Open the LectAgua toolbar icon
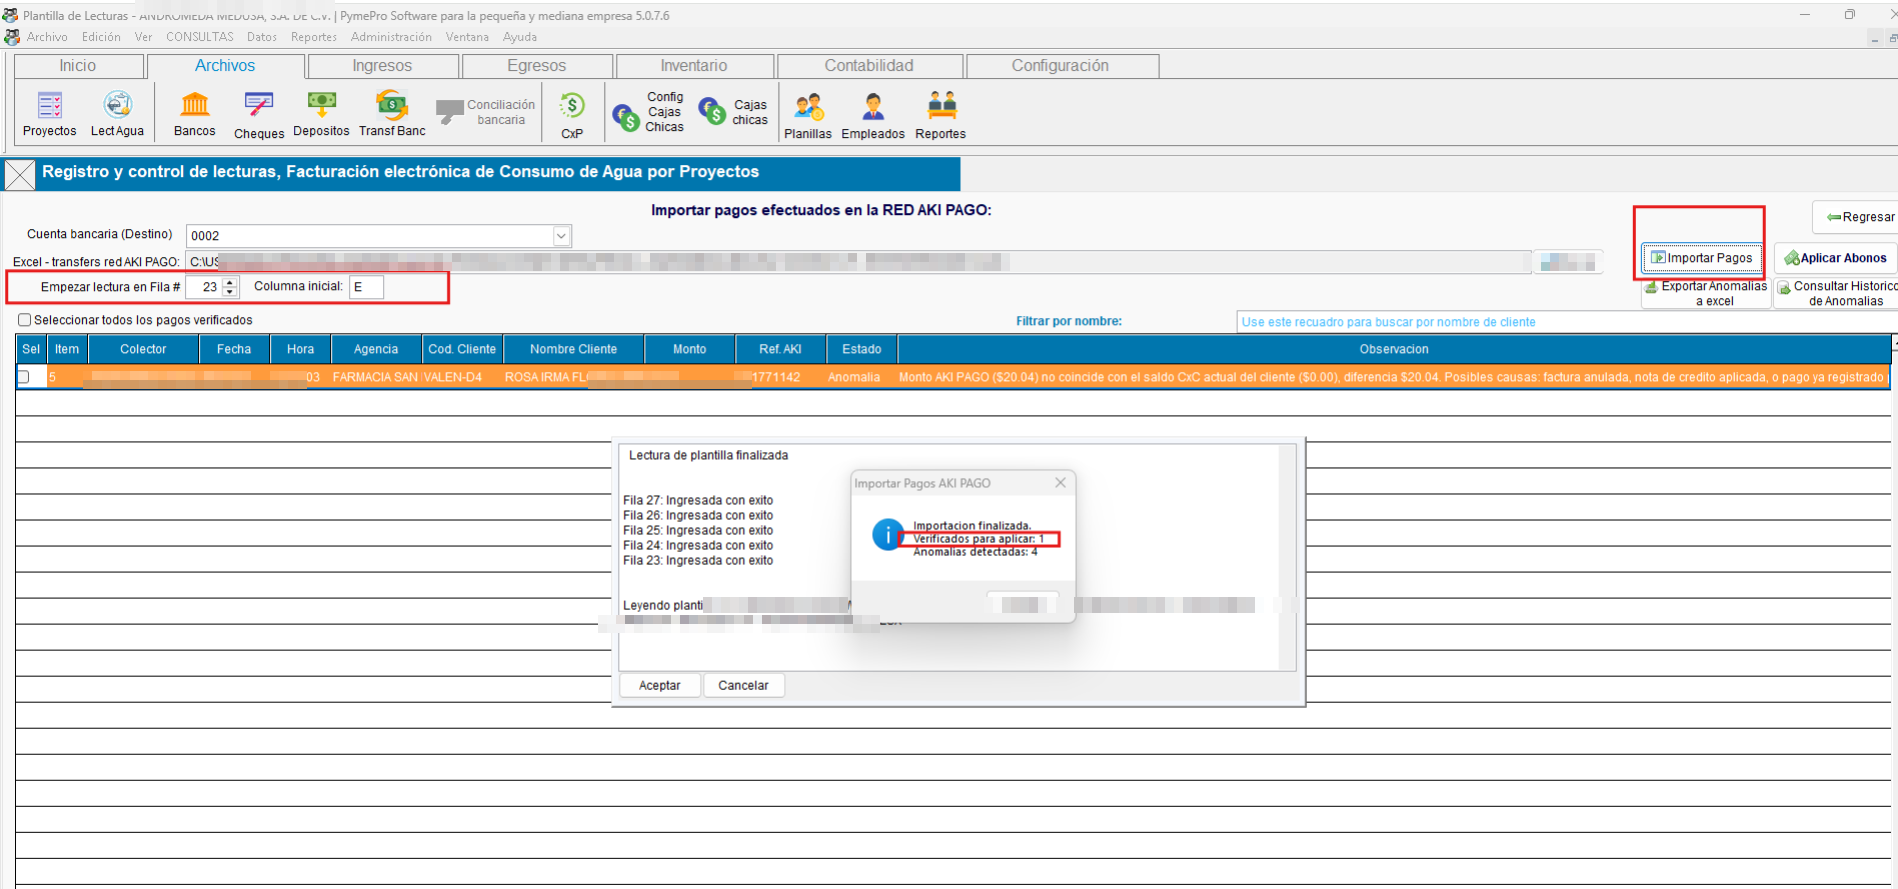 (x=117, y=113)
